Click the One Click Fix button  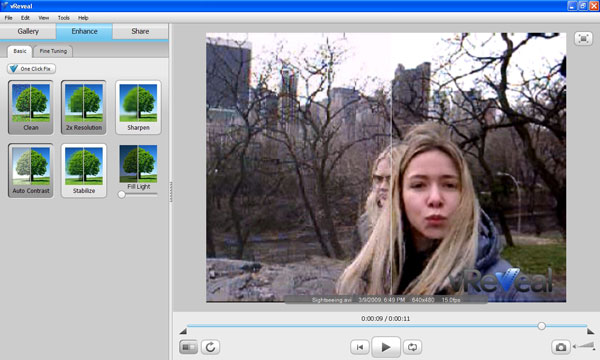point(31,68)
